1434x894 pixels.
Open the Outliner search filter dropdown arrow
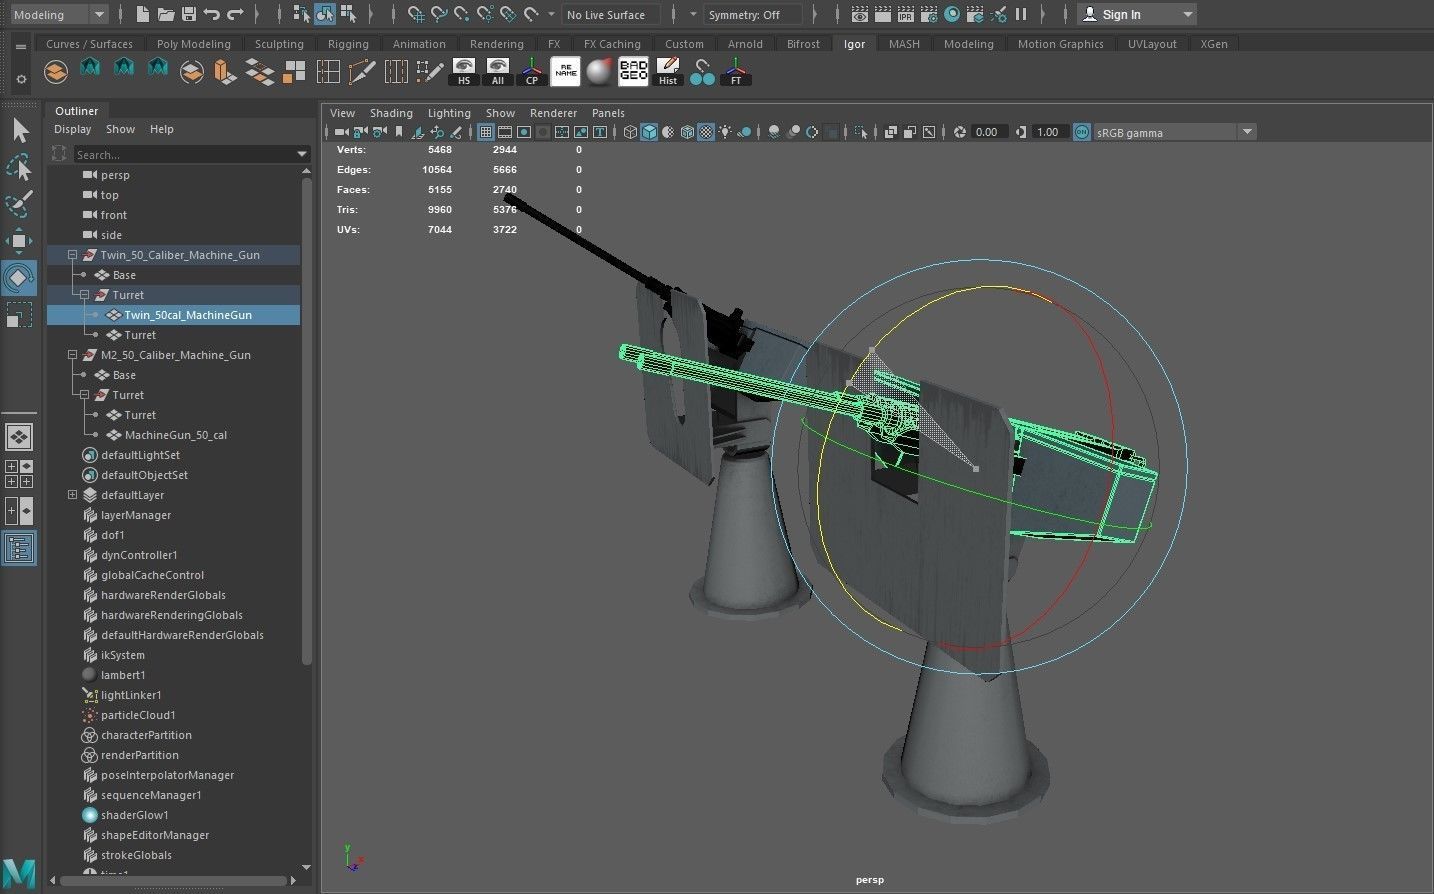tap(302, 154)
